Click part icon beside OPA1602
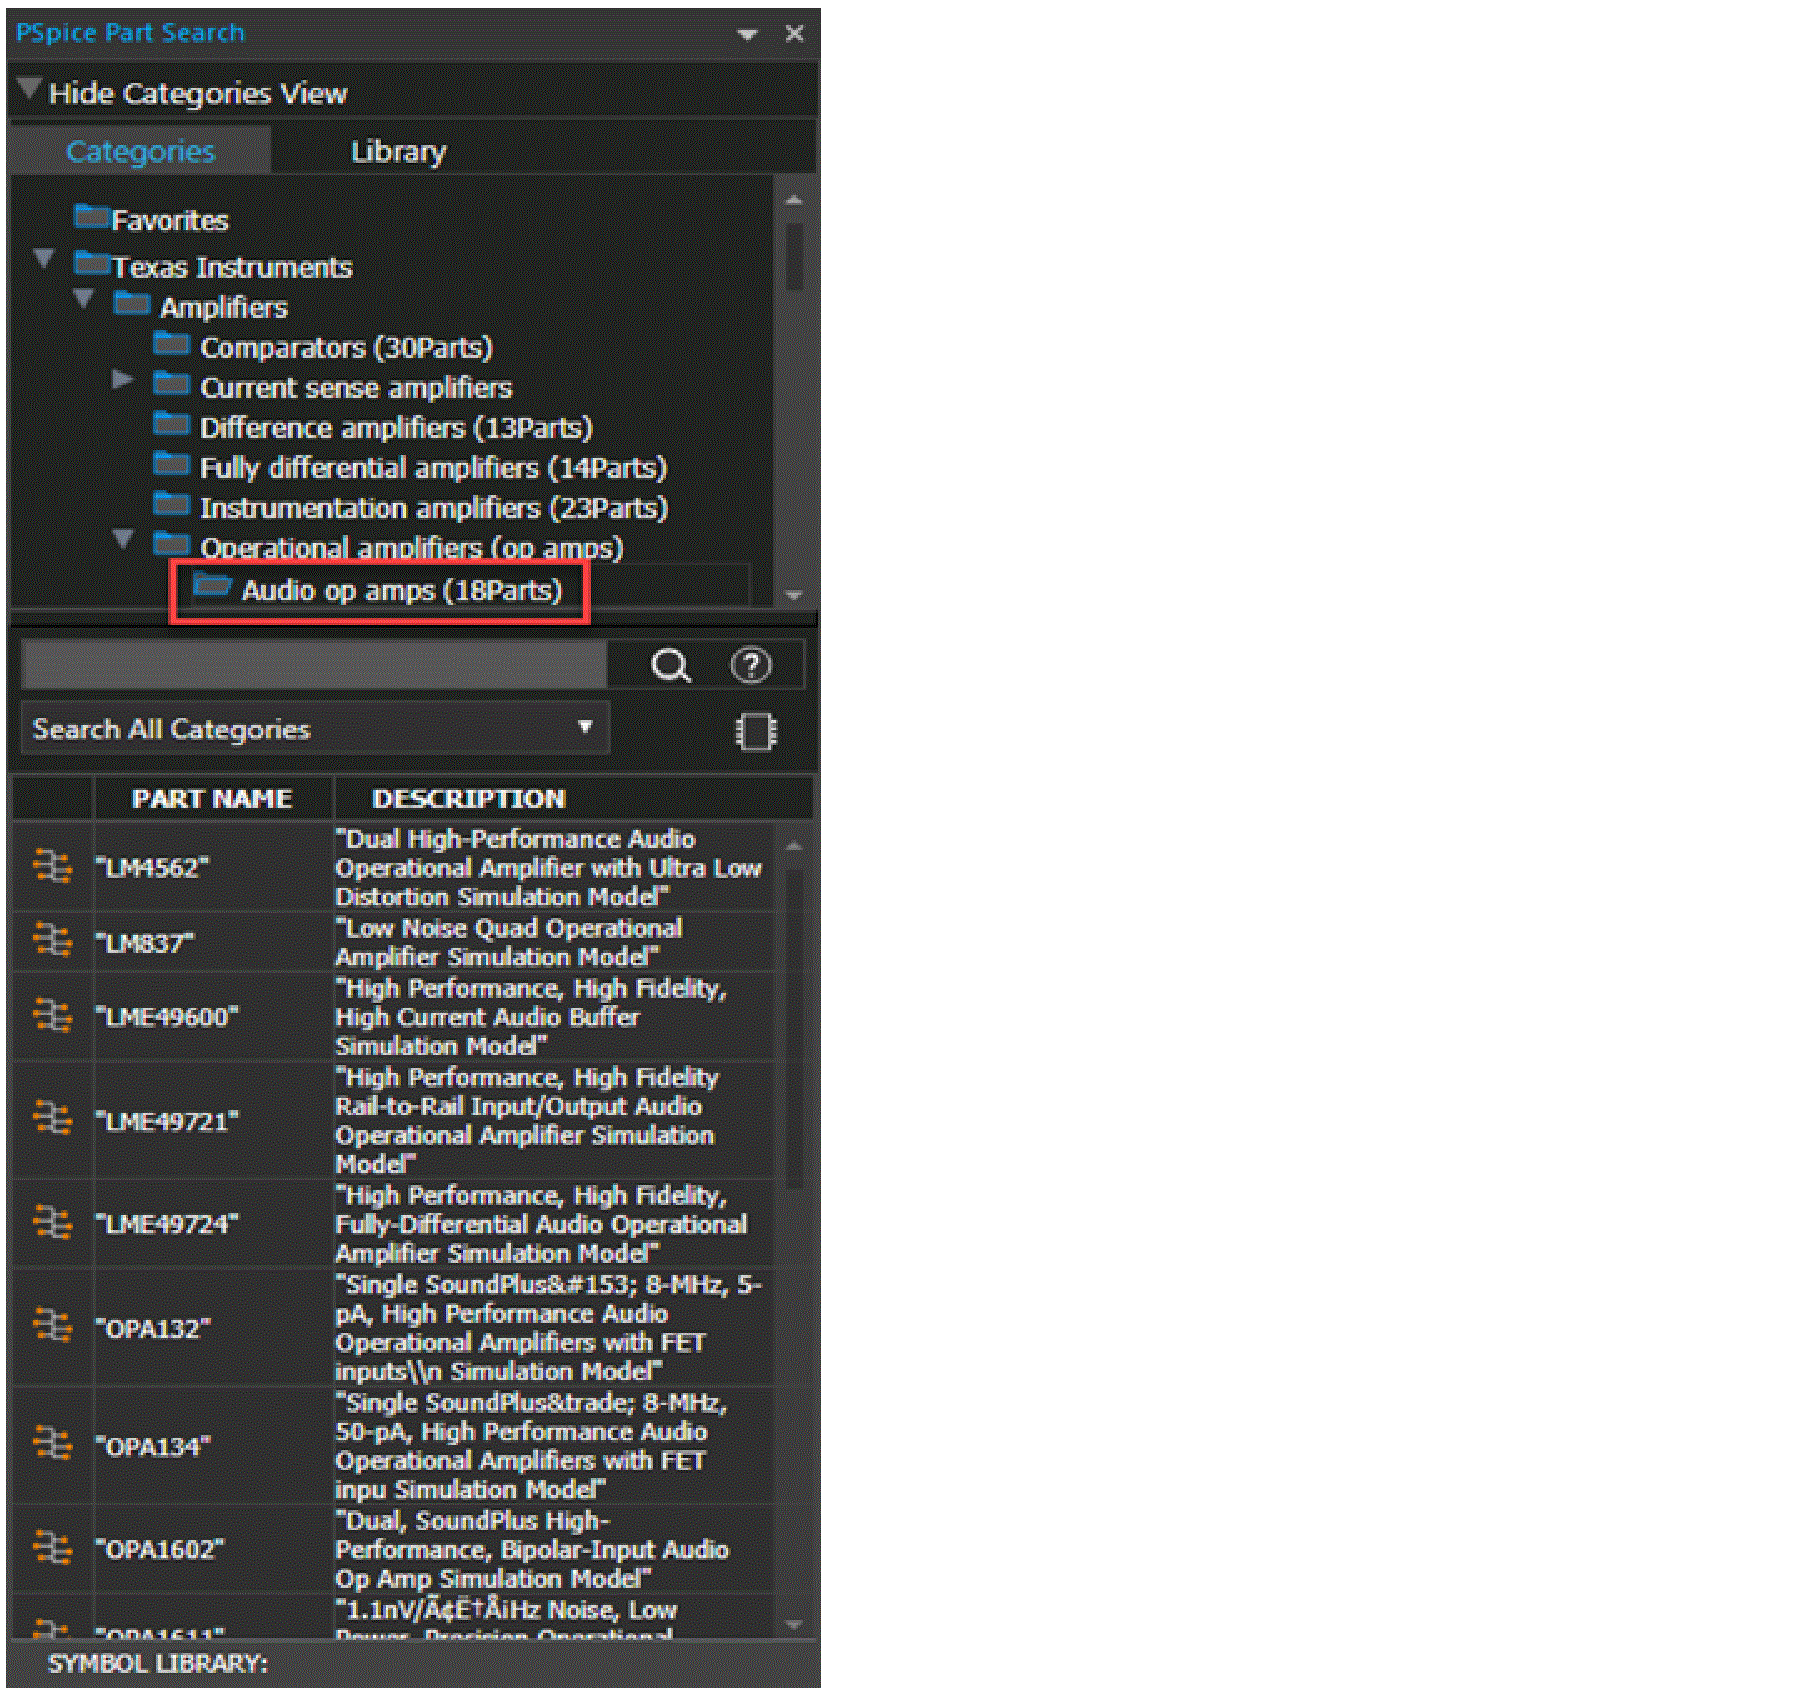 (52, 1549)
